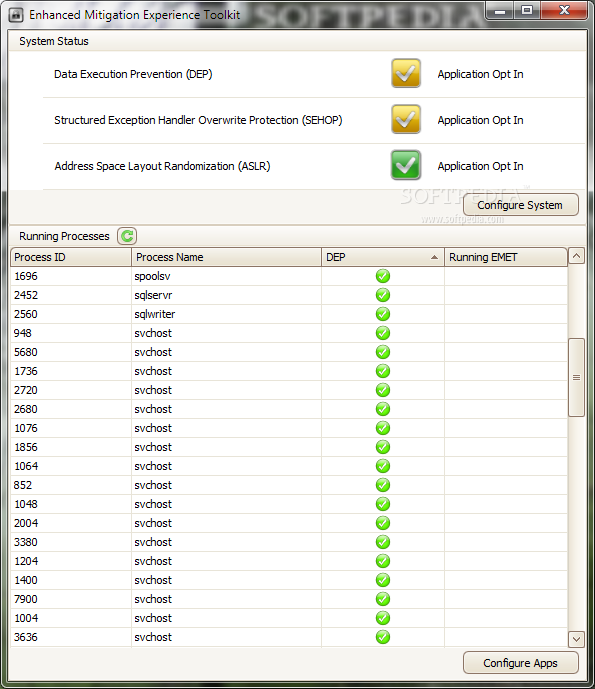Click the SEHOP yellow status icon

[x=406, y=119]
